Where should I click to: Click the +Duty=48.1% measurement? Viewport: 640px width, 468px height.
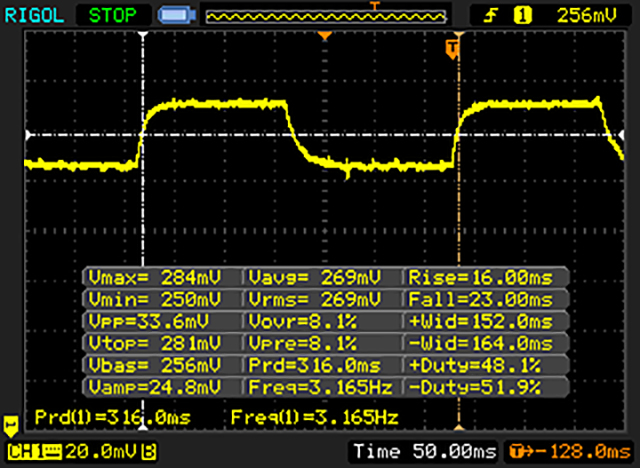(475, 365)
